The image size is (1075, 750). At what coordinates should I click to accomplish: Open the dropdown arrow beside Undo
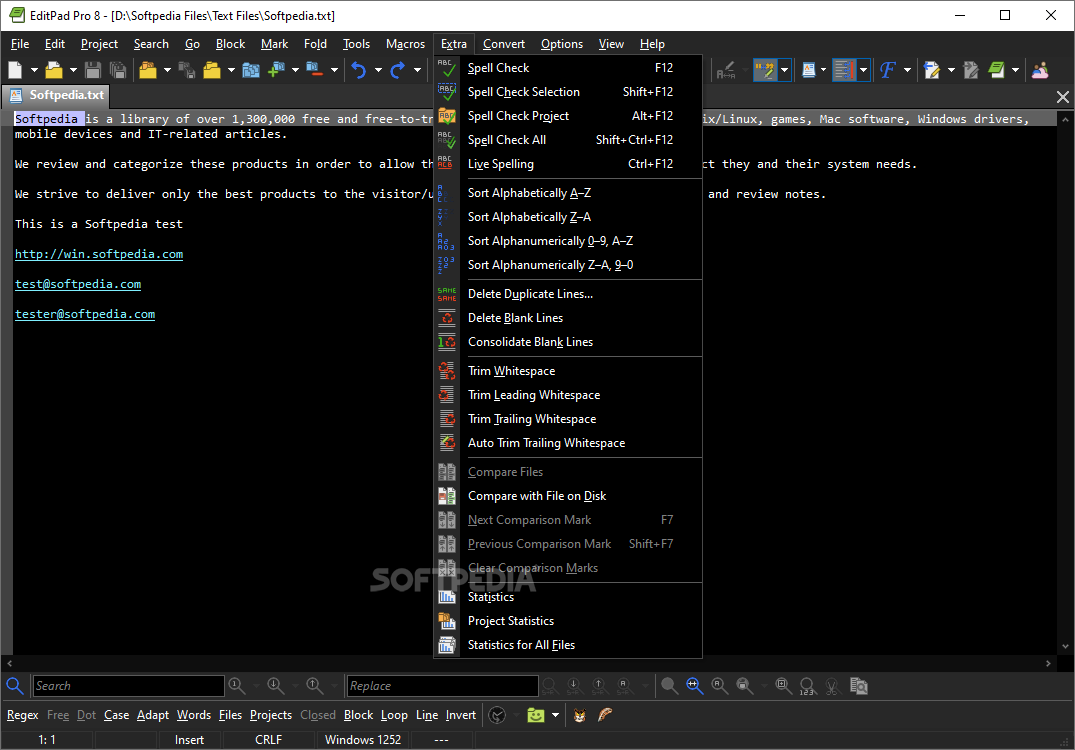pos(378,70)
